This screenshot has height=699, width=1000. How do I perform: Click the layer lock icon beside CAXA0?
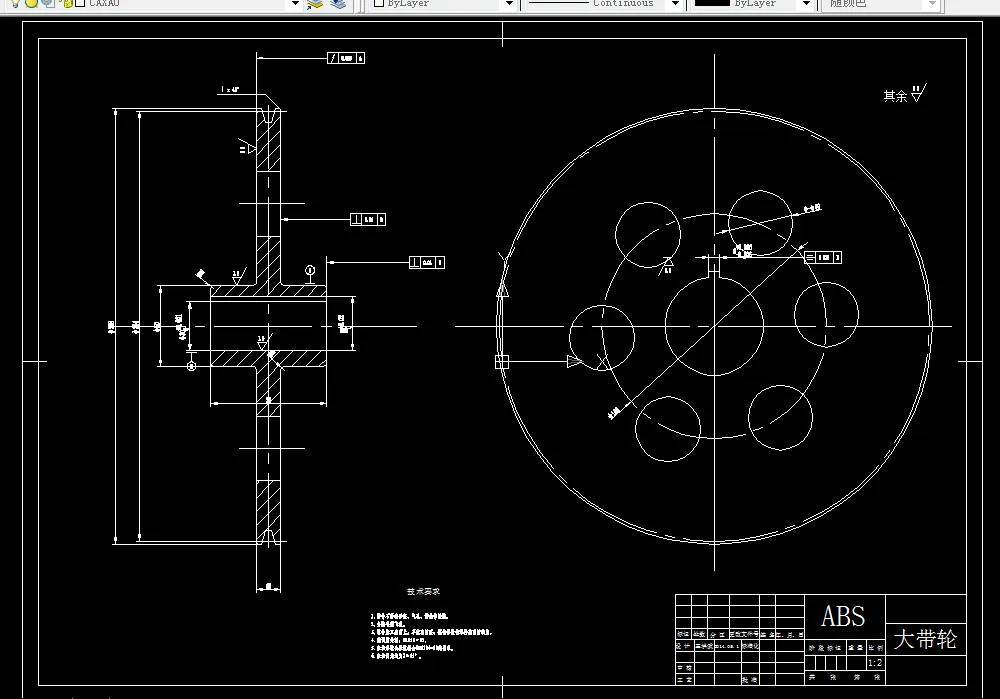[x=66, y=3]
